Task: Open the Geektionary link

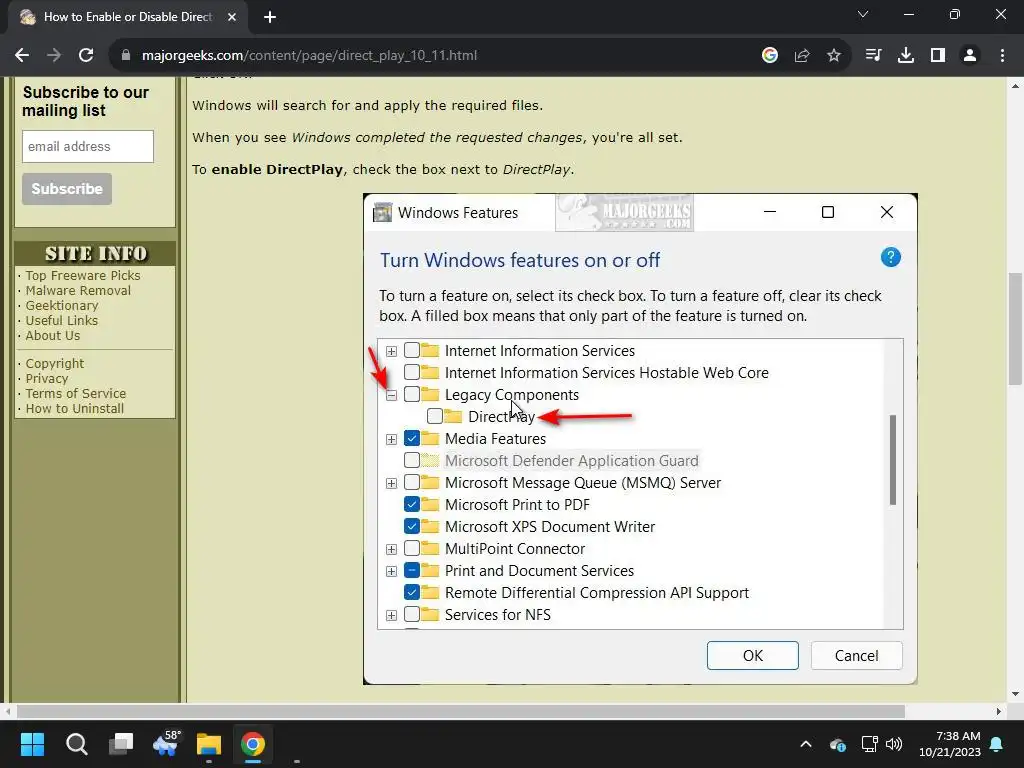Action: click(62, 306)
